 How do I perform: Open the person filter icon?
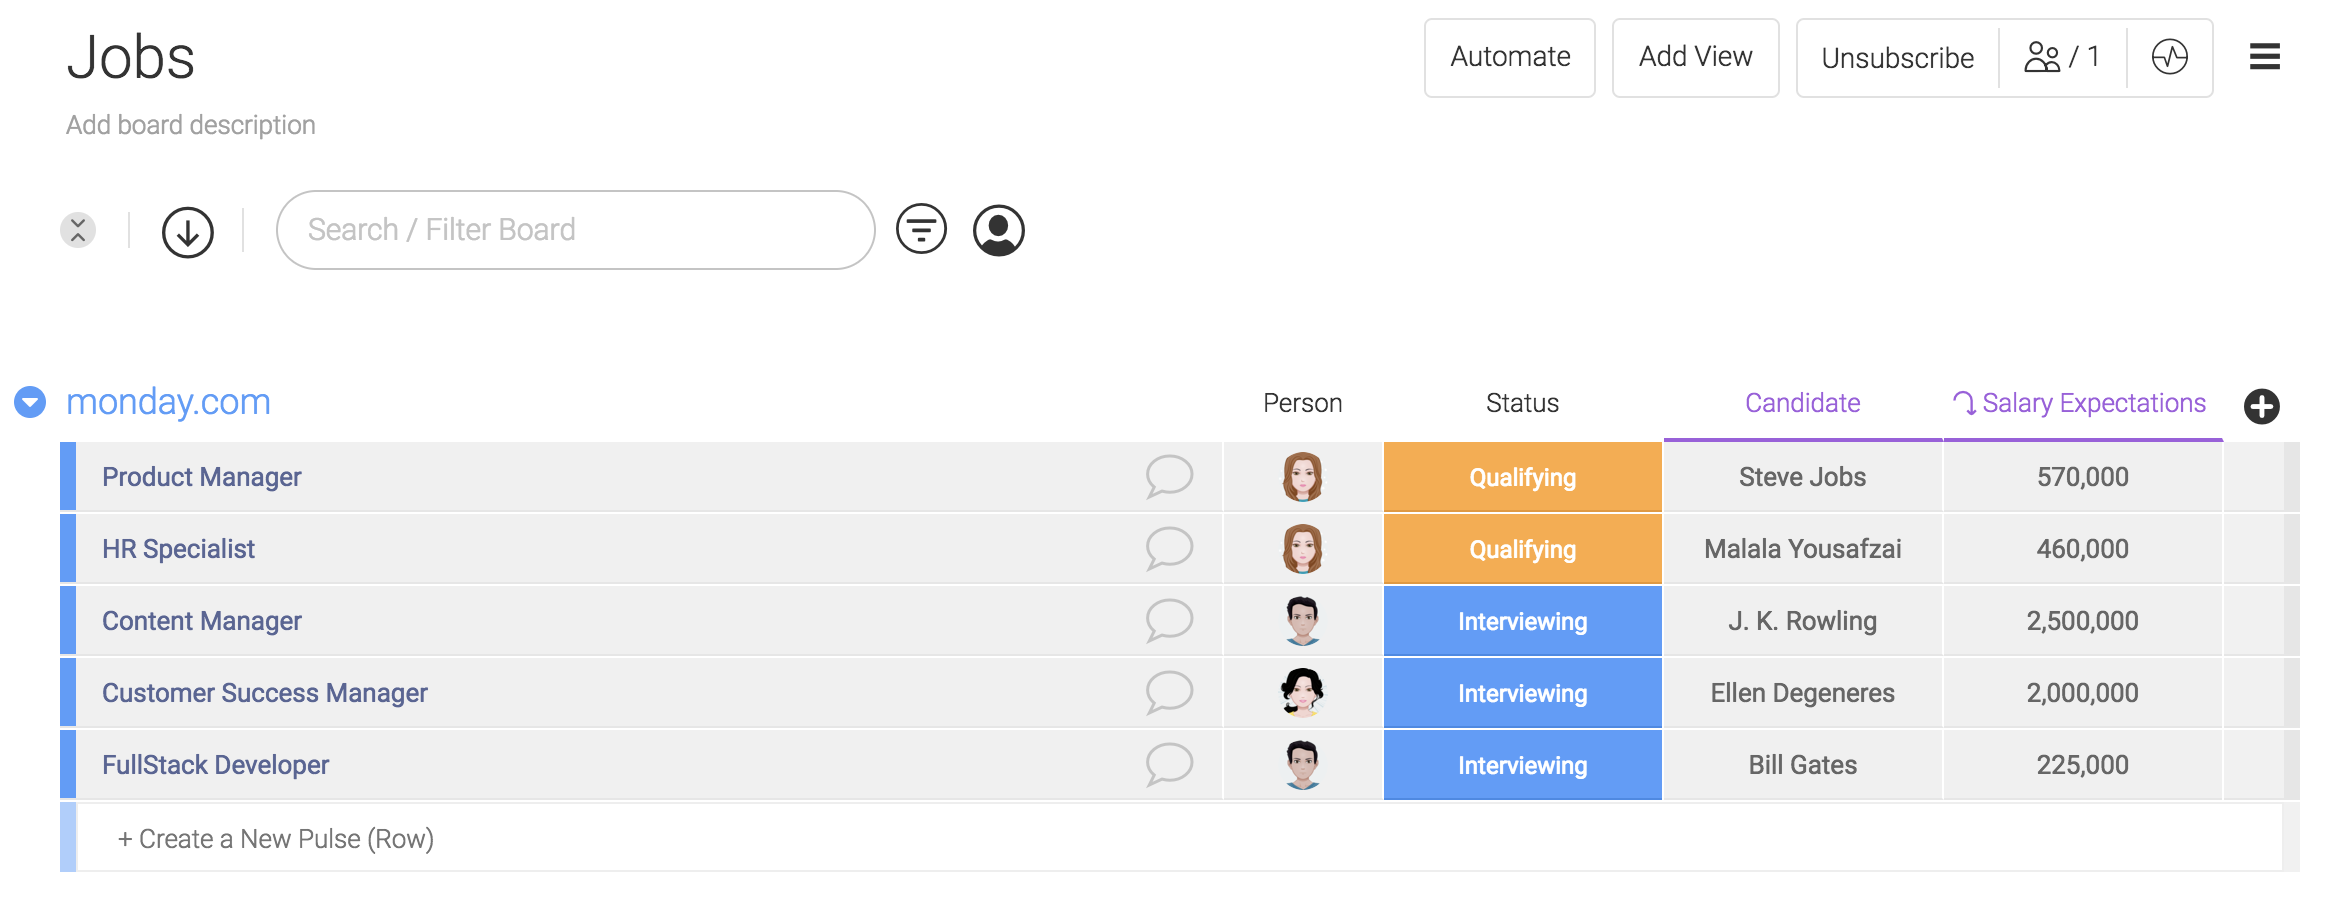pos(998,230)
